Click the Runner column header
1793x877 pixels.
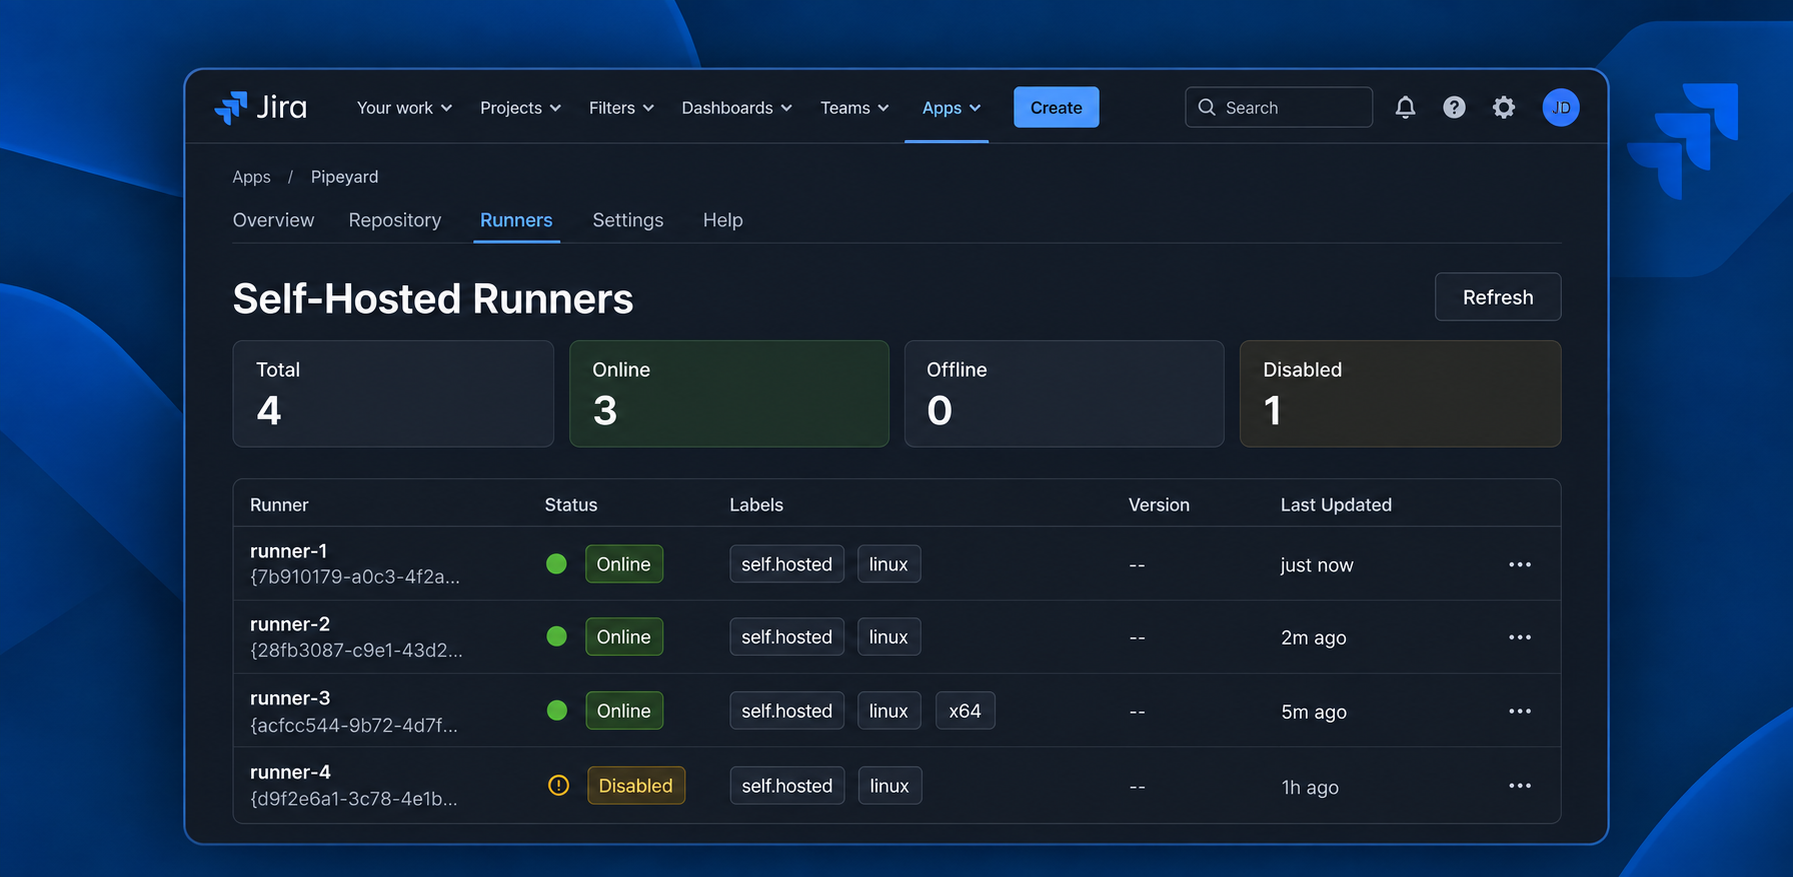279,505
